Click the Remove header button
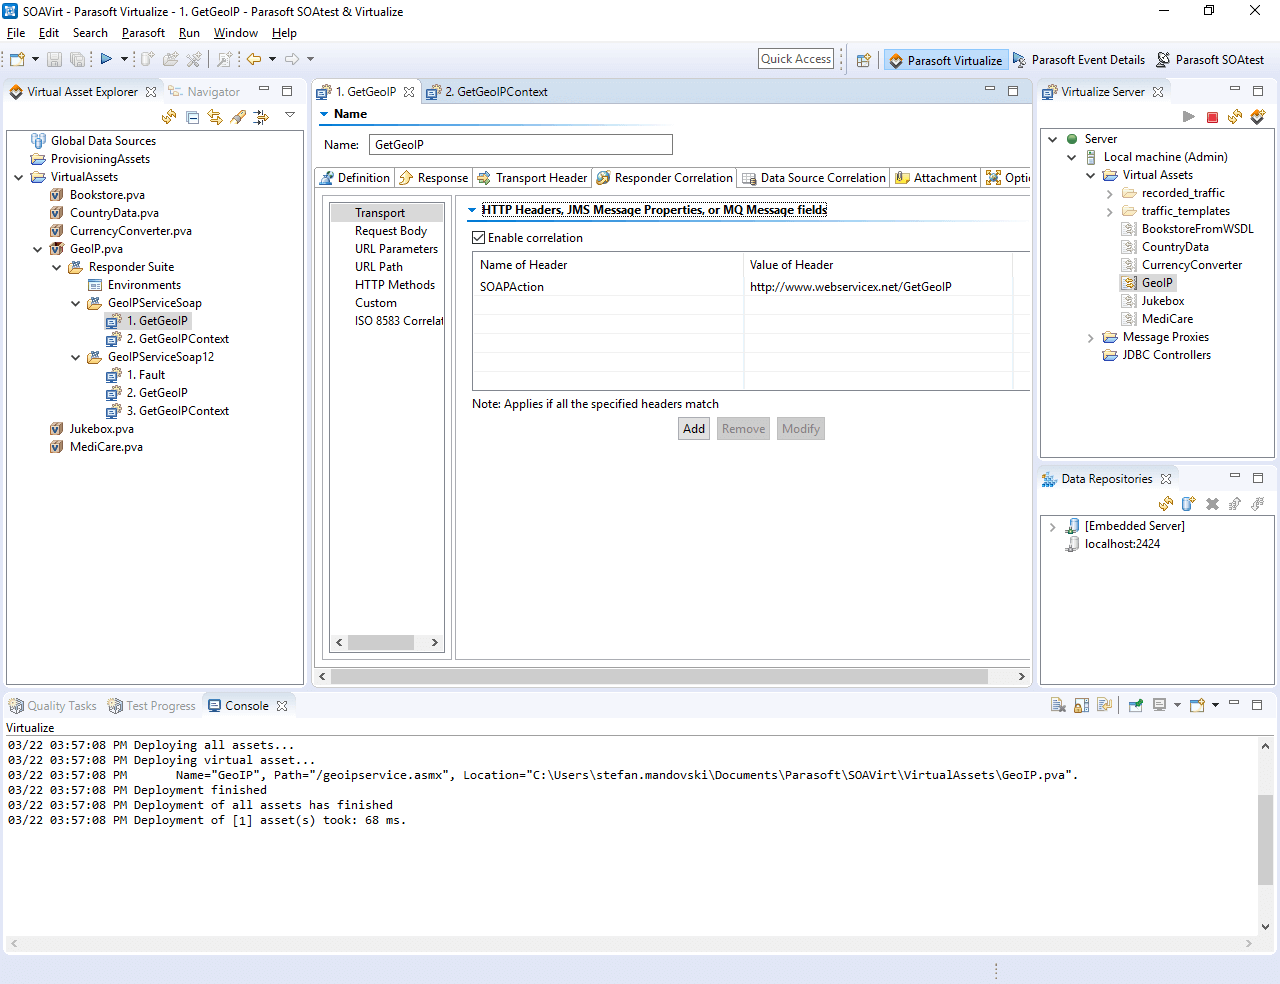Image resolution: width=1280 pixels, height=984 pixels. (x=743, y=429)
